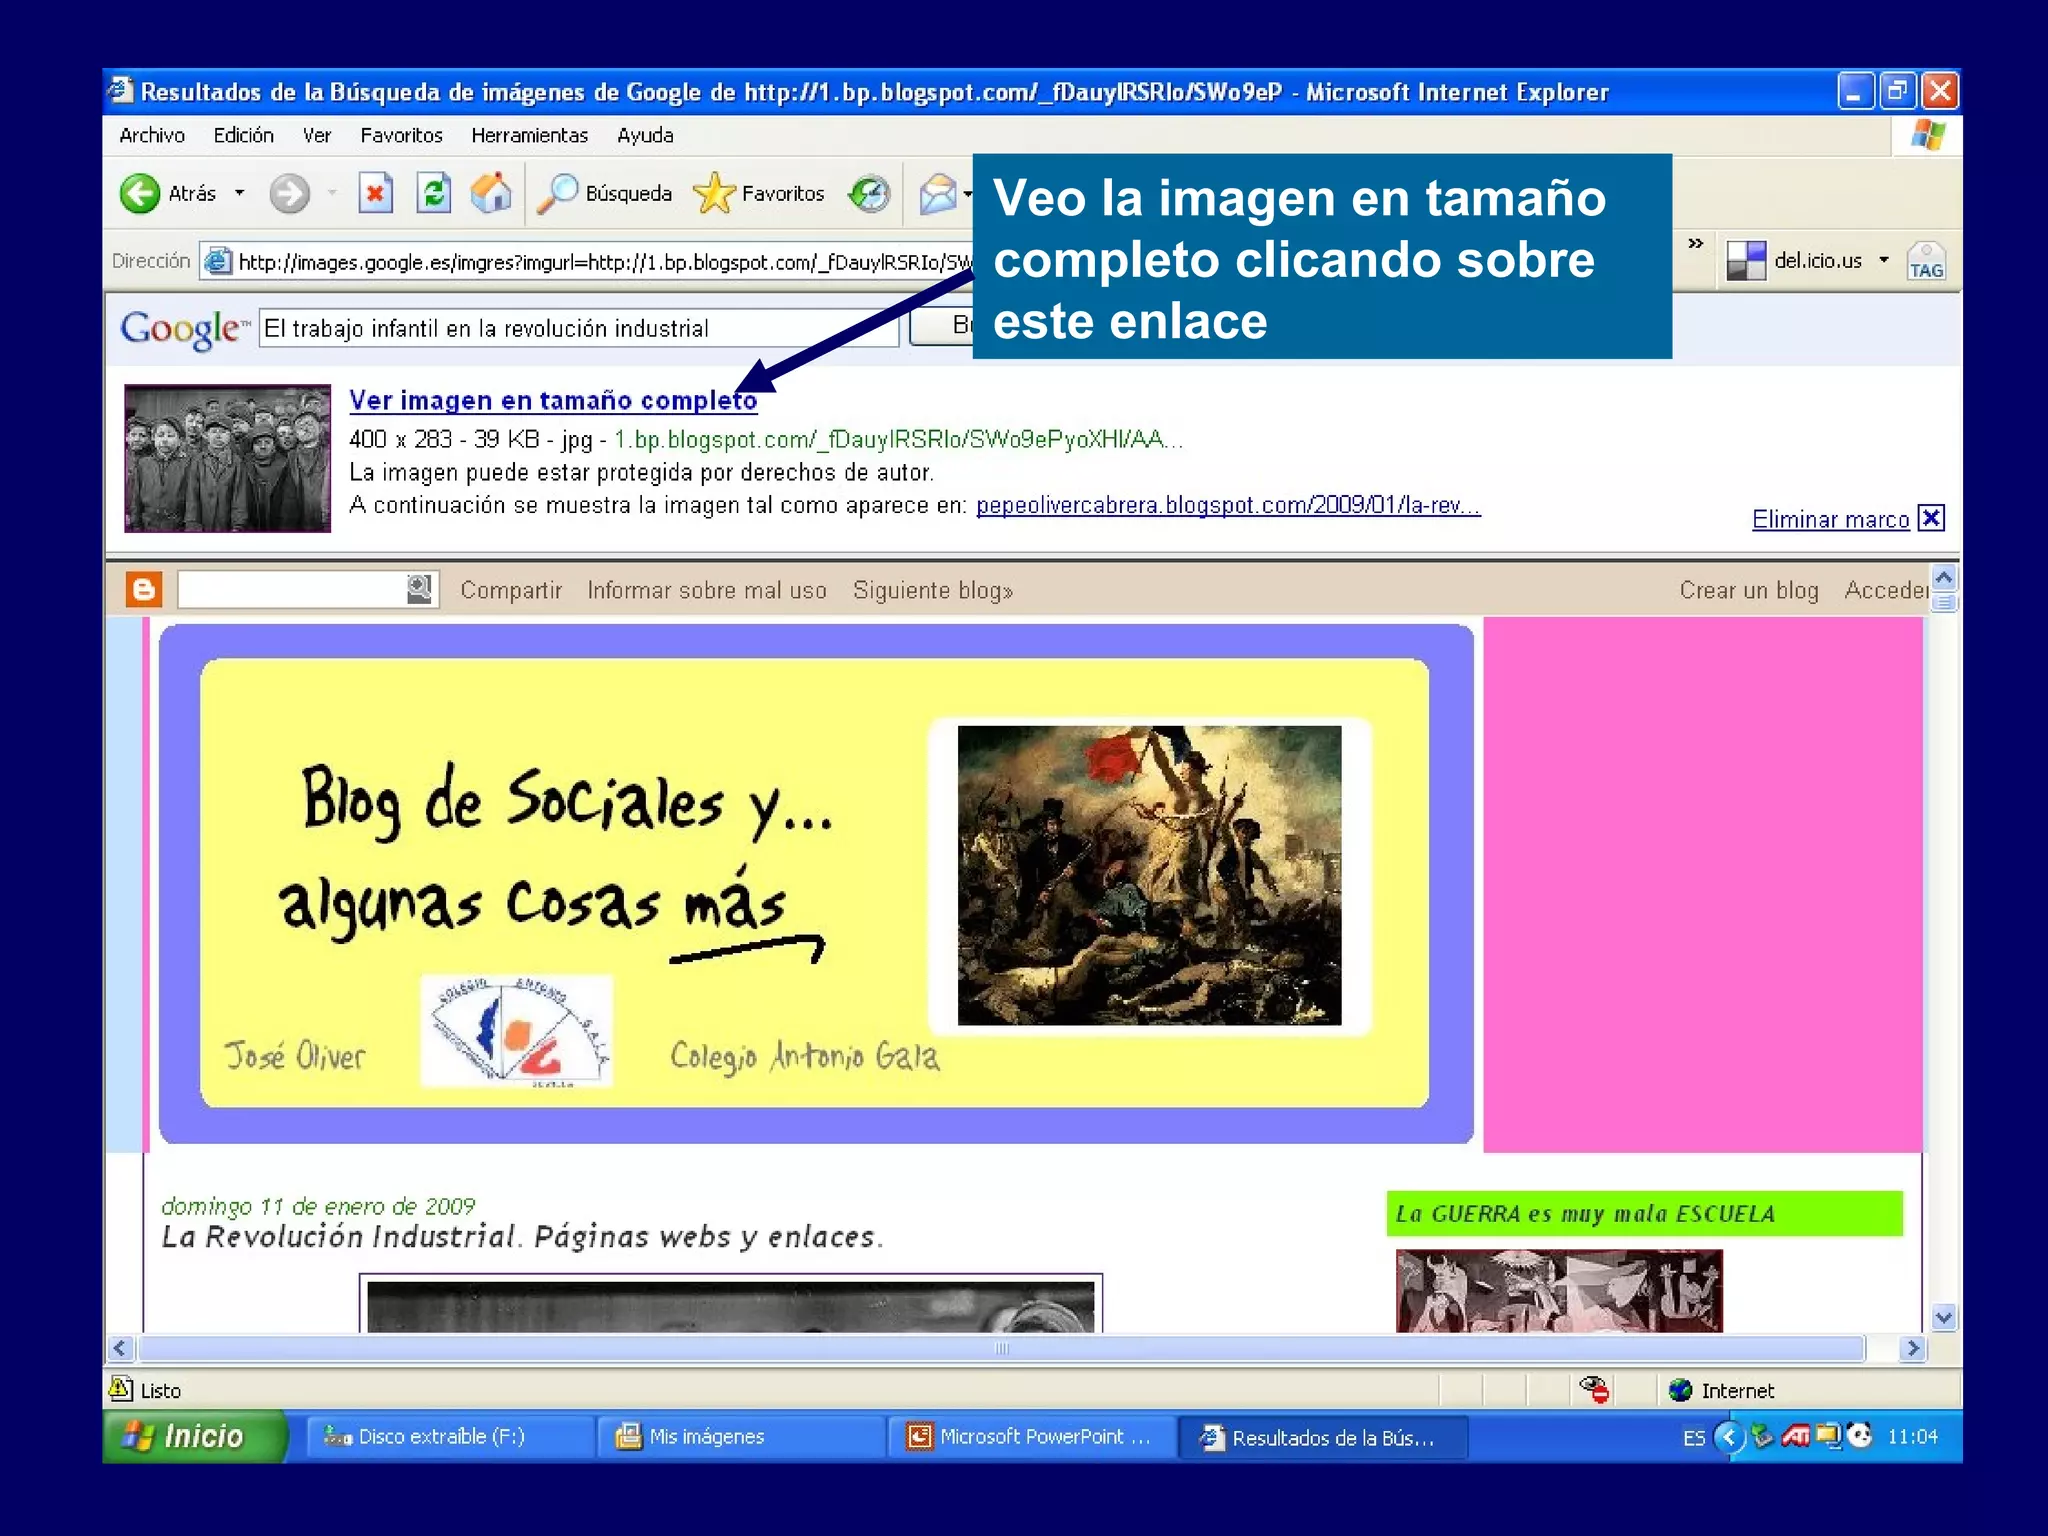Click the Colegio Antonio Gala logo image
2048x1536 pixels.
coord(516,1031)
